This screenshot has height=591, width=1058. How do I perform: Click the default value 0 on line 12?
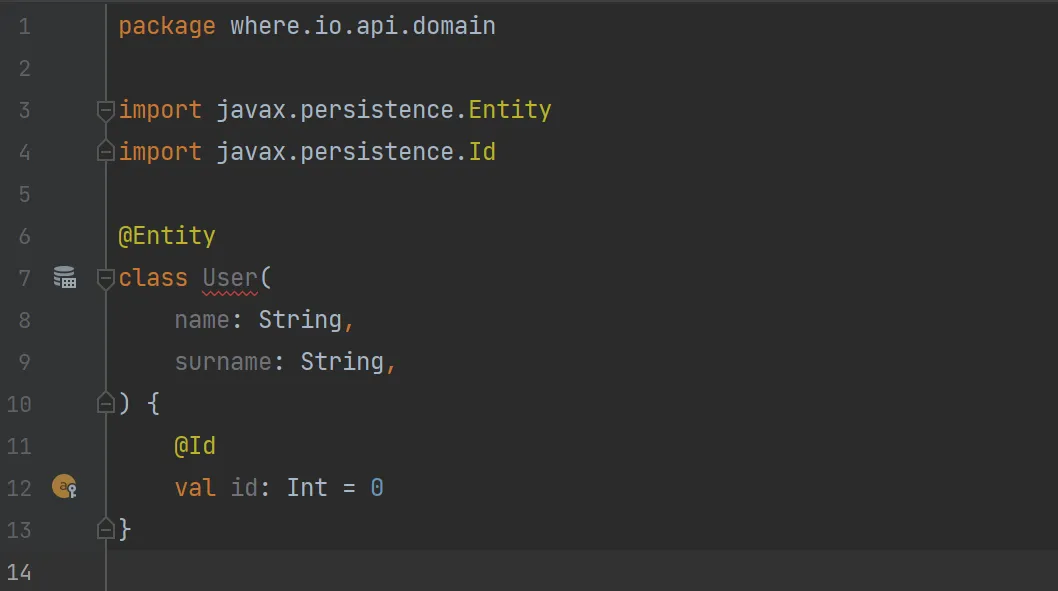click(377, 488)
